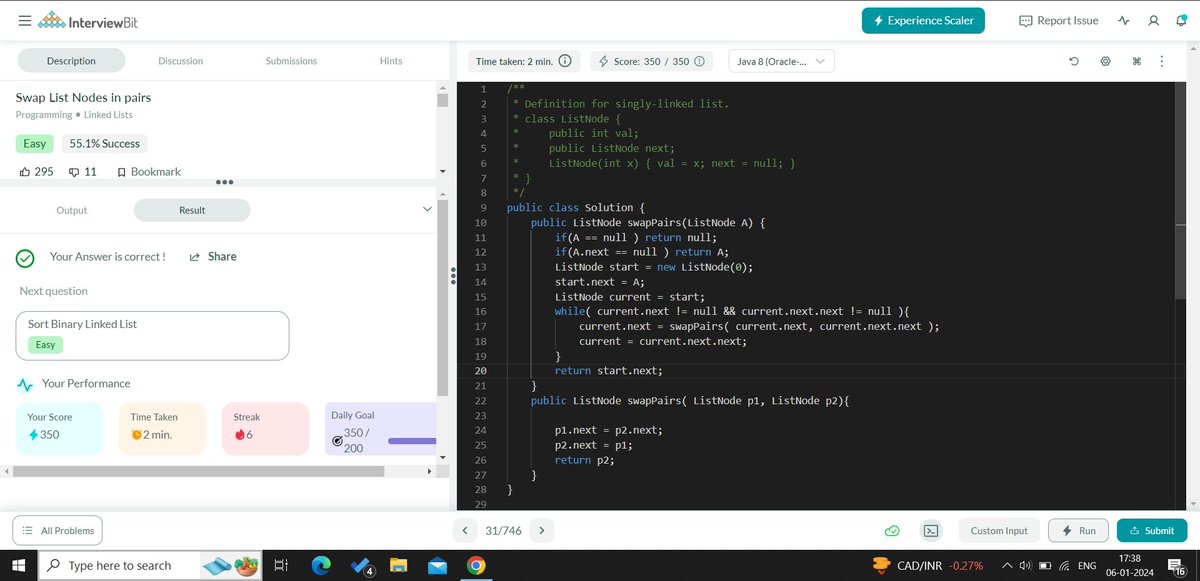Screen dimensions: 1200x581
Task: Open Task View on taskbar
Action: (x=281, y=565)
